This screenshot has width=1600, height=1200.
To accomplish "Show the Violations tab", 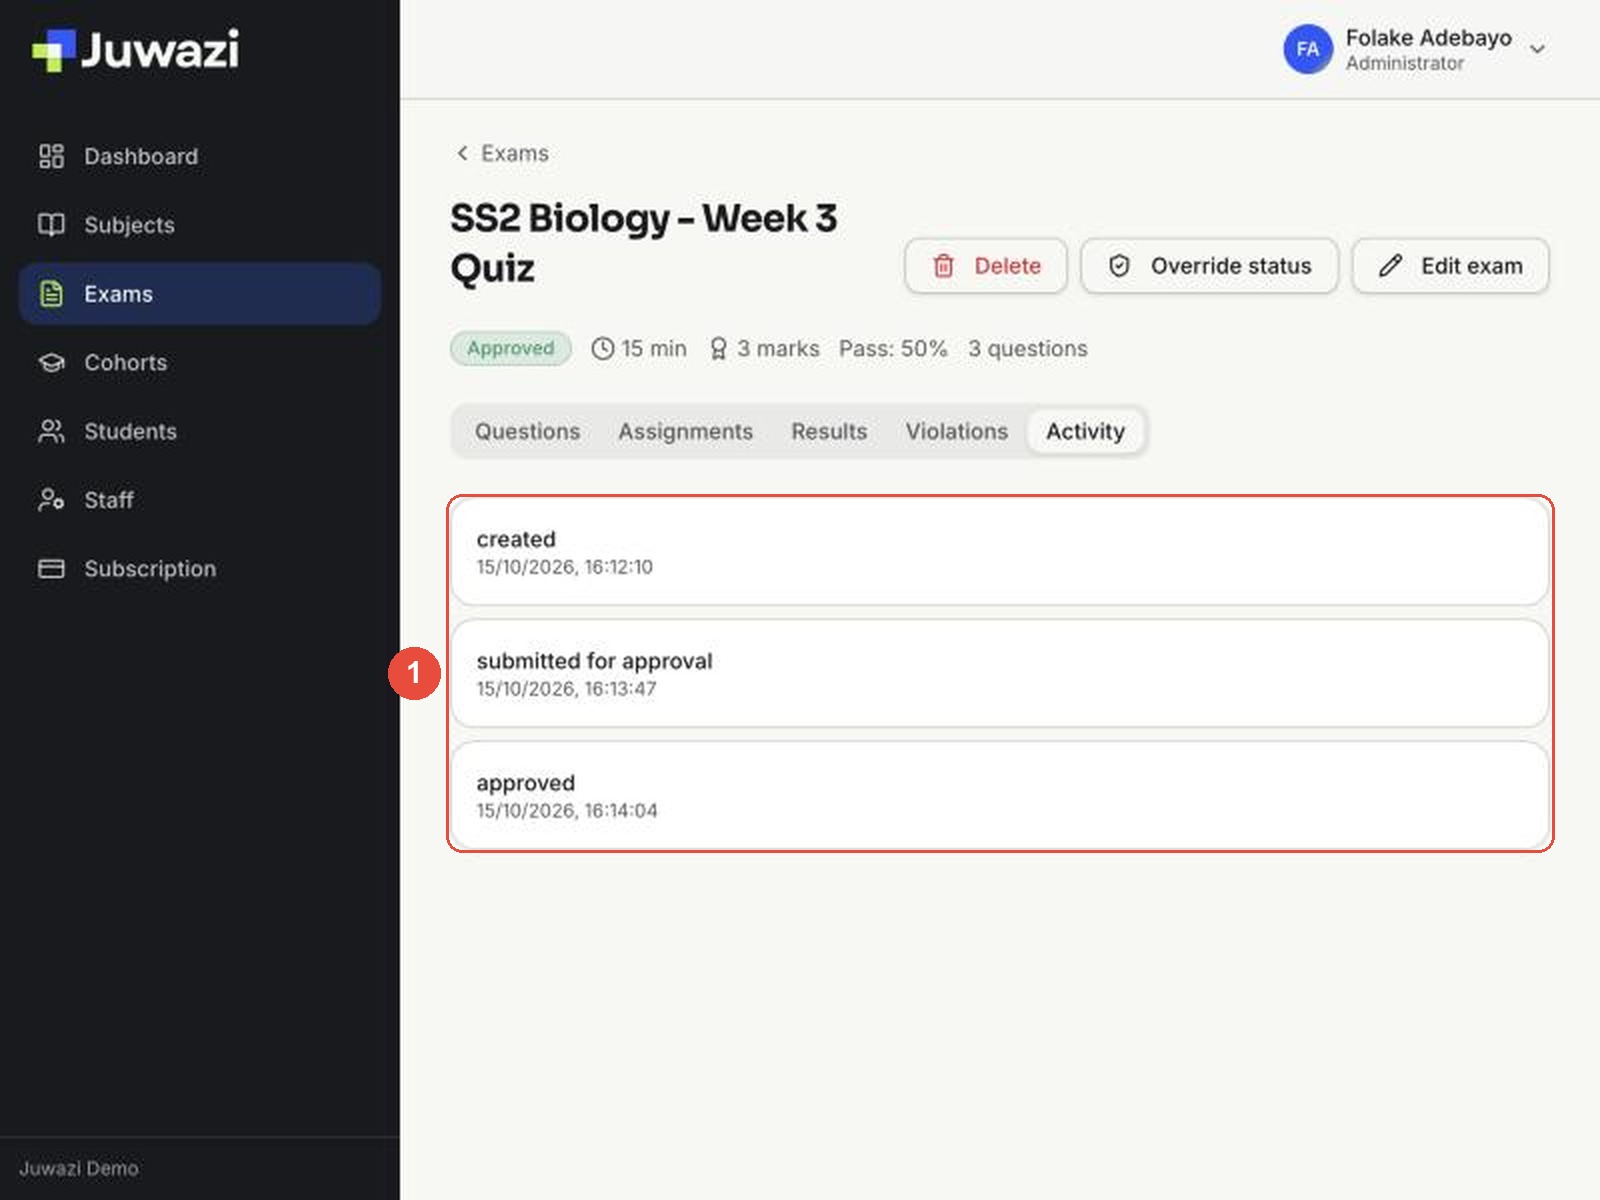I will [957, 431].
